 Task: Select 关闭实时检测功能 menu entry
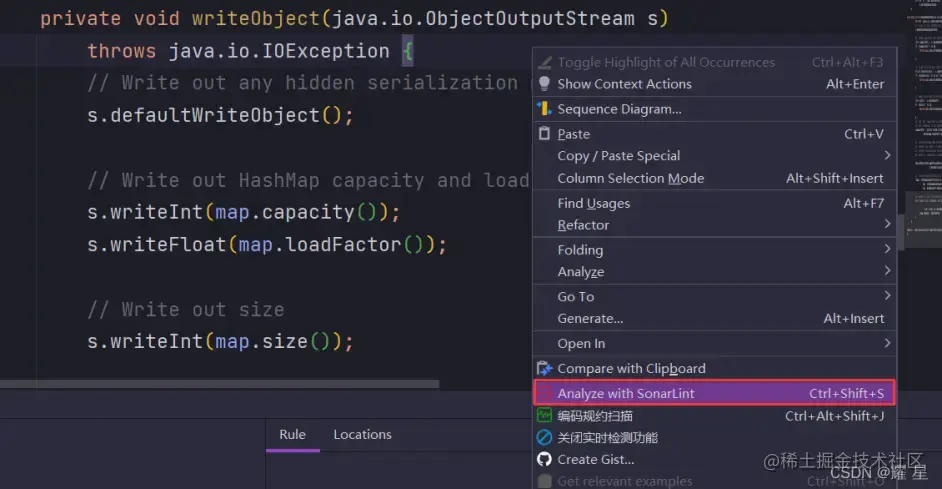tap(714, 438)
